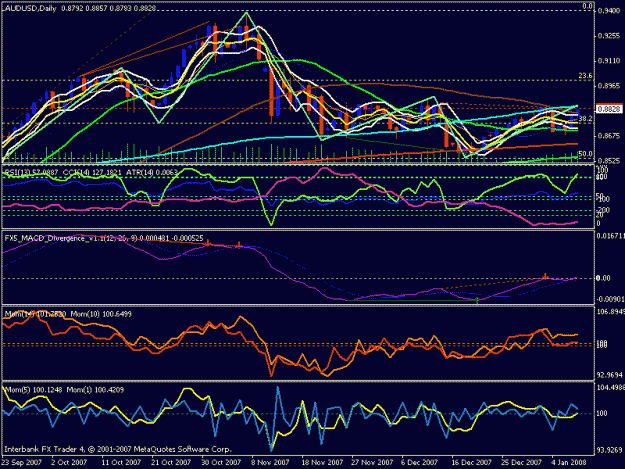Screen dimensions: 625x469
Task: Click the MACD scale value 0.016711
Action: [x=610, y=236]
